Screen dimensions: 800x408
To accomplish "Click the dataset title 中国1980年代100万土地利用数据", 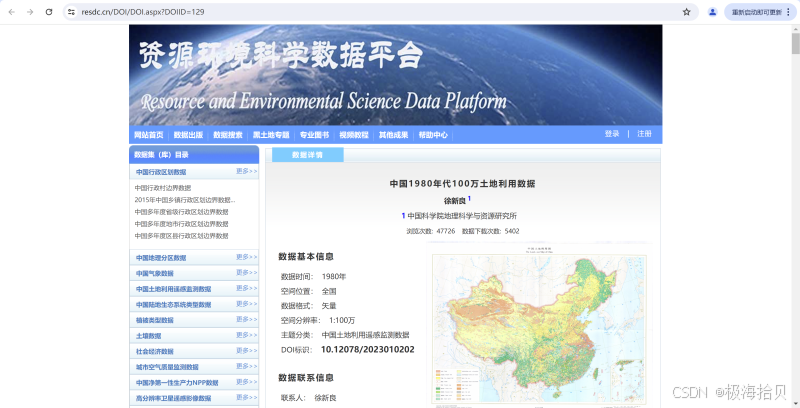I will point(462,184).
